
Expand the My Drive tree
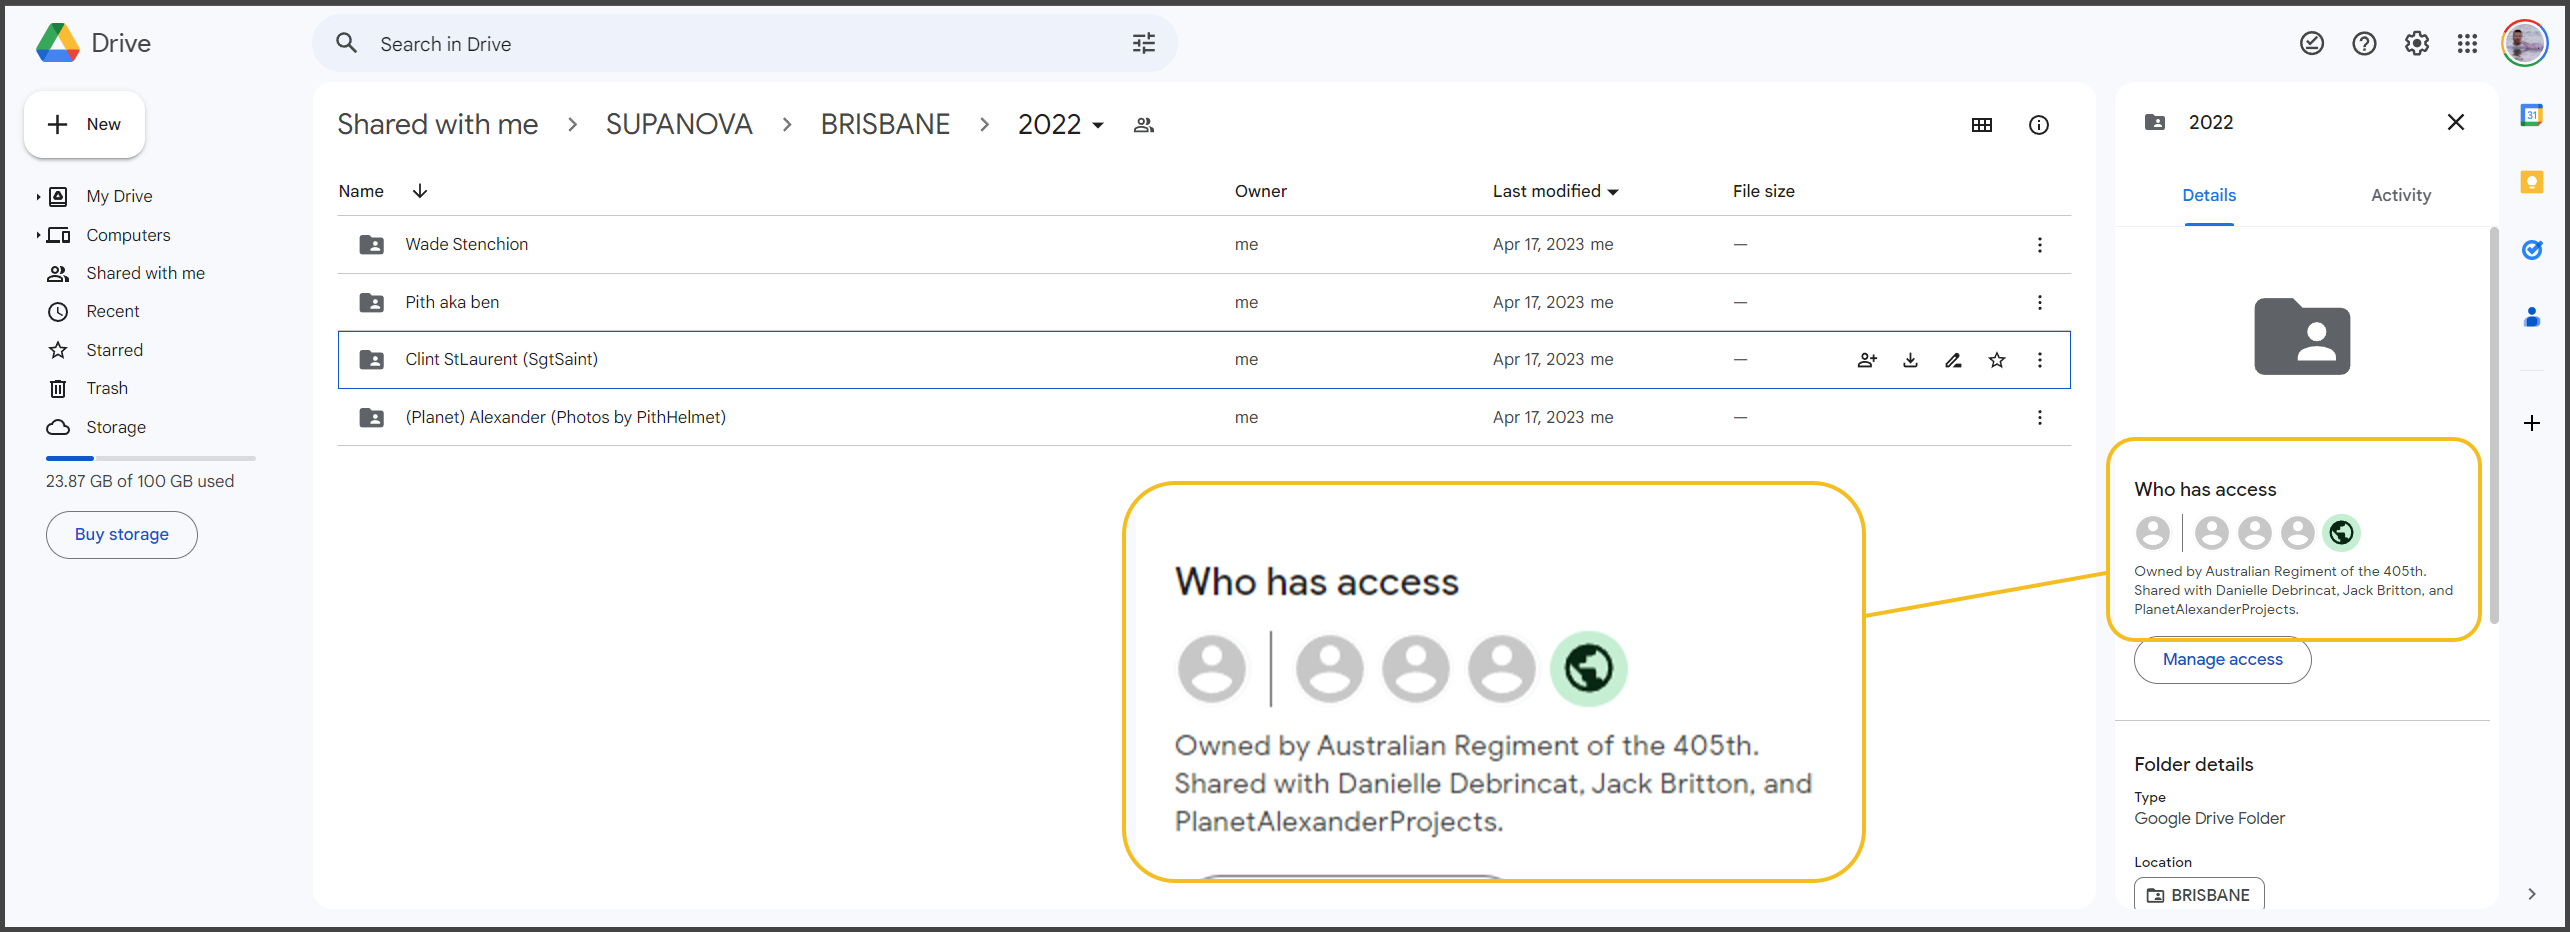38,197
